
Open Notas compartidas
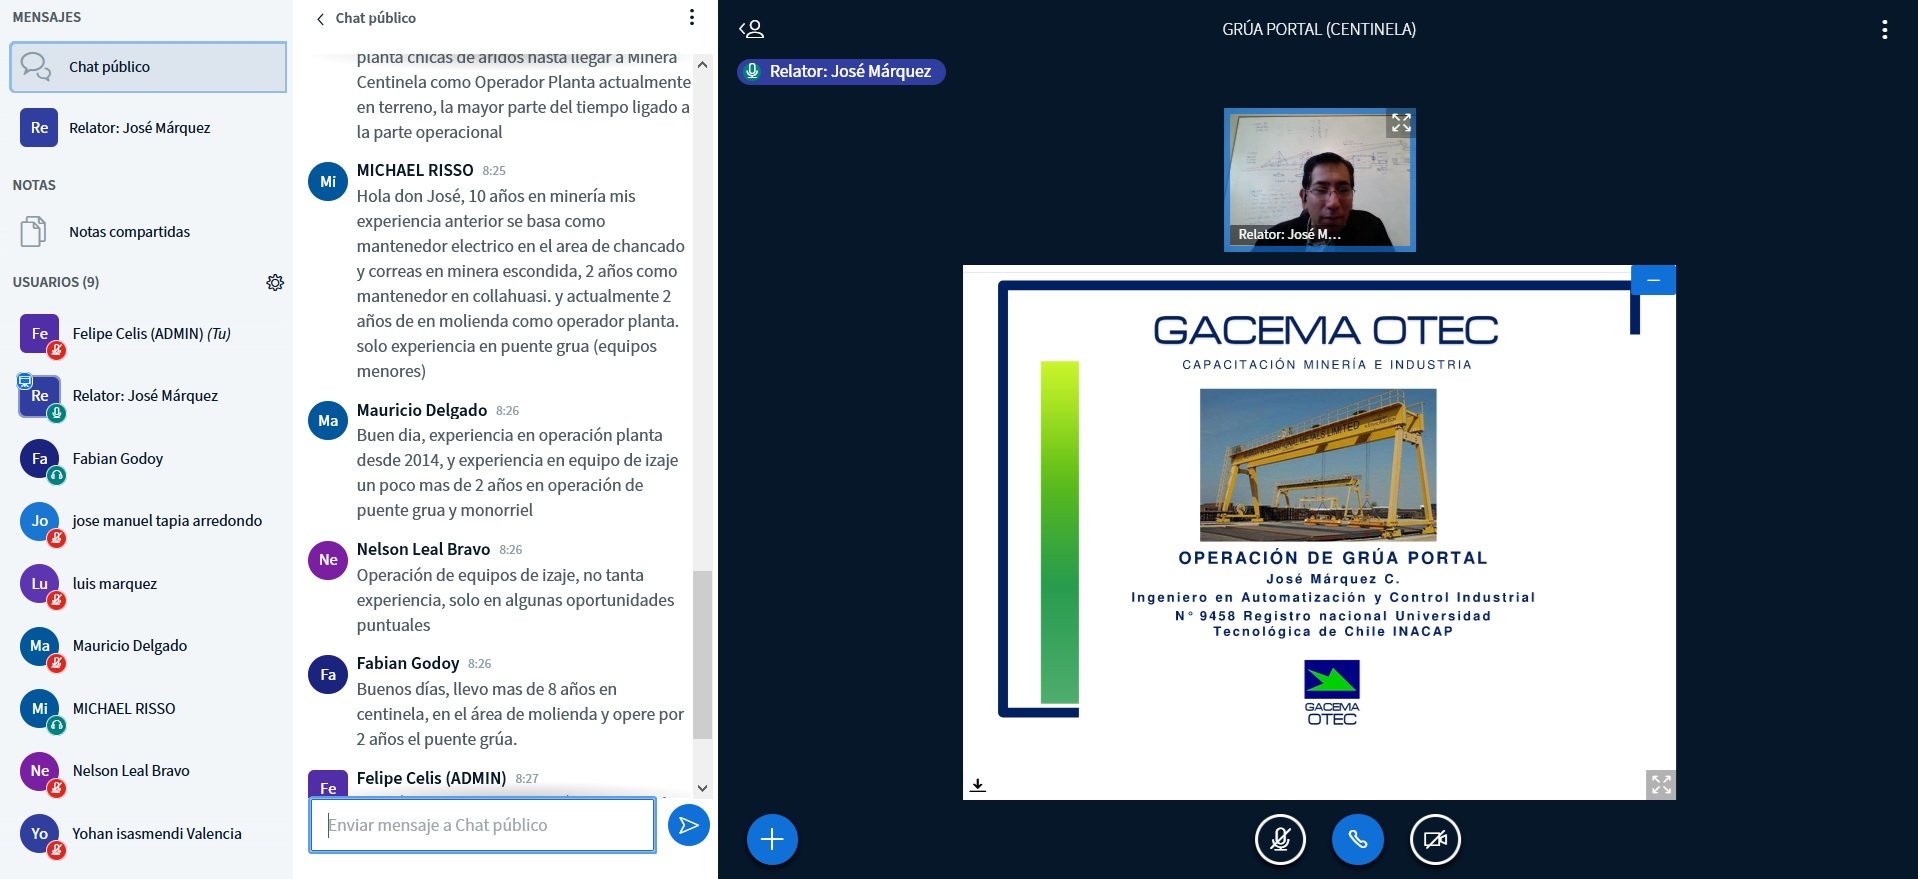148,232
